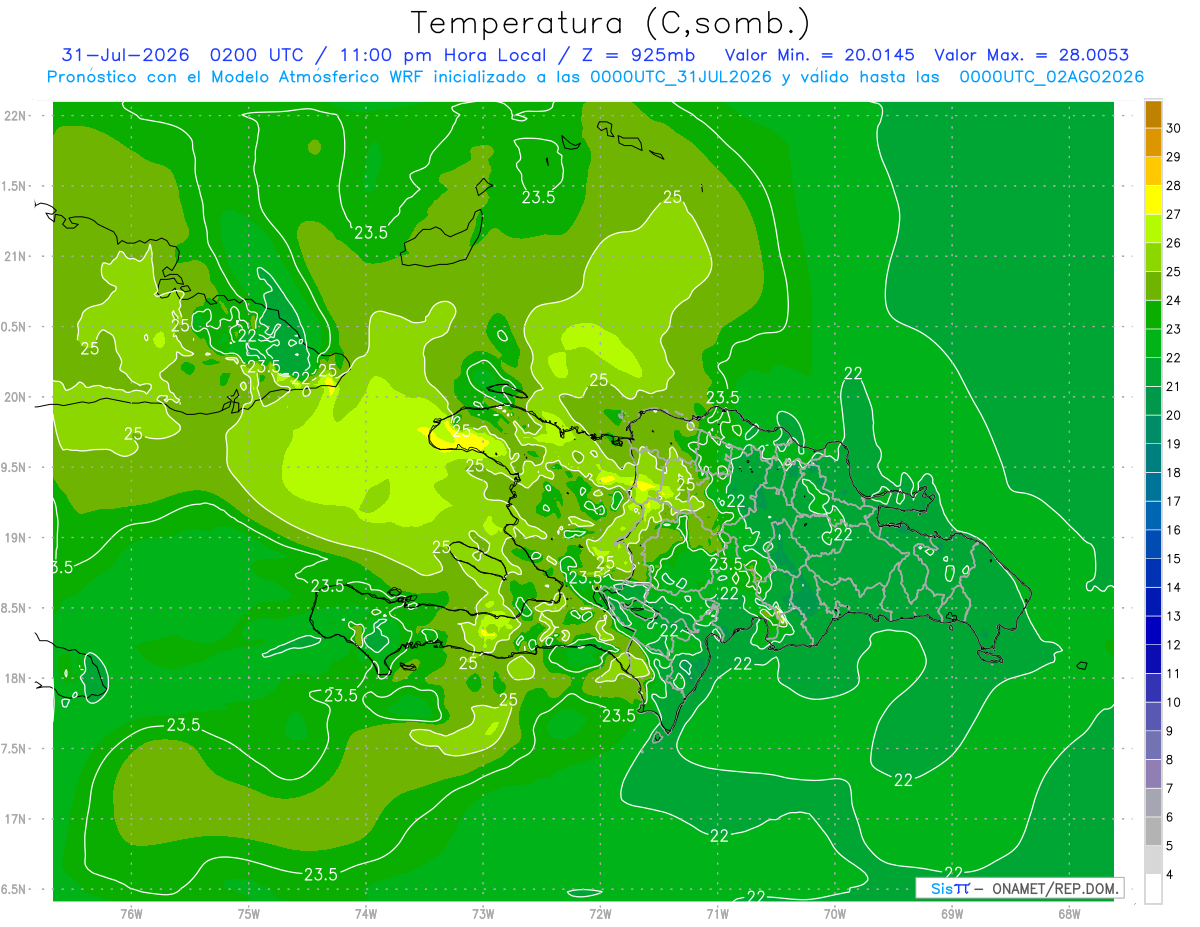The image size is (1200, 927).
Task: Pick the lime swatch between 25 and 26
Action: [1153, 257]
